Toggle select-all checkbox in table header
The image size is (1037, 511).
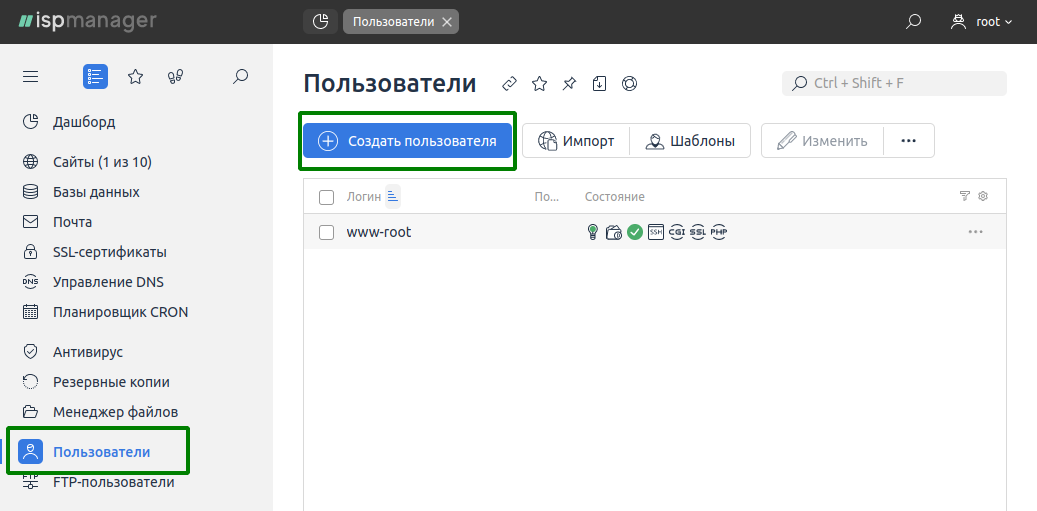(x=326, y=197)
